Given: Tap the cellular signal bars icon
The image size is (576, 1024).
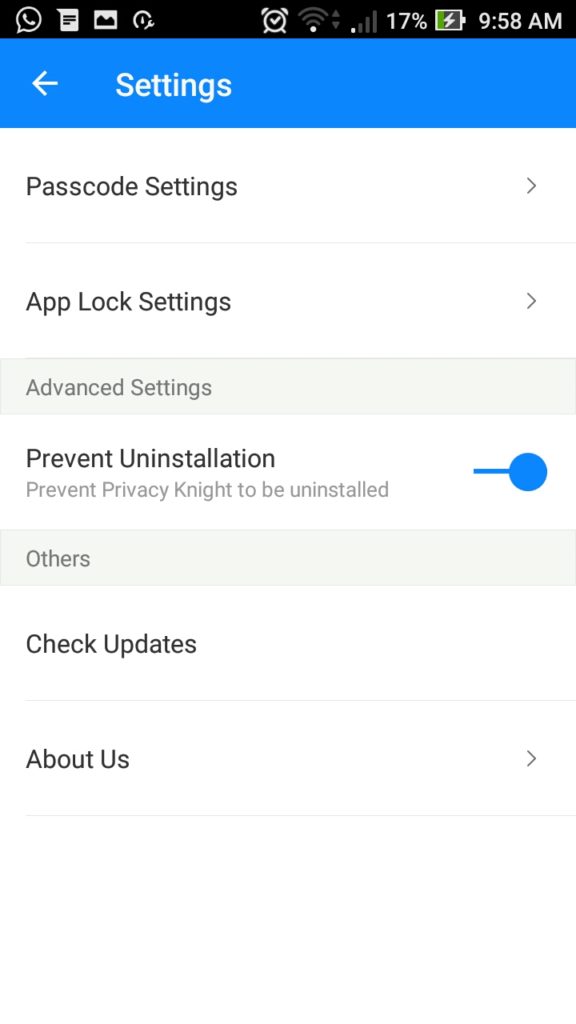Looking at the screenshot, I should point(364,22).
